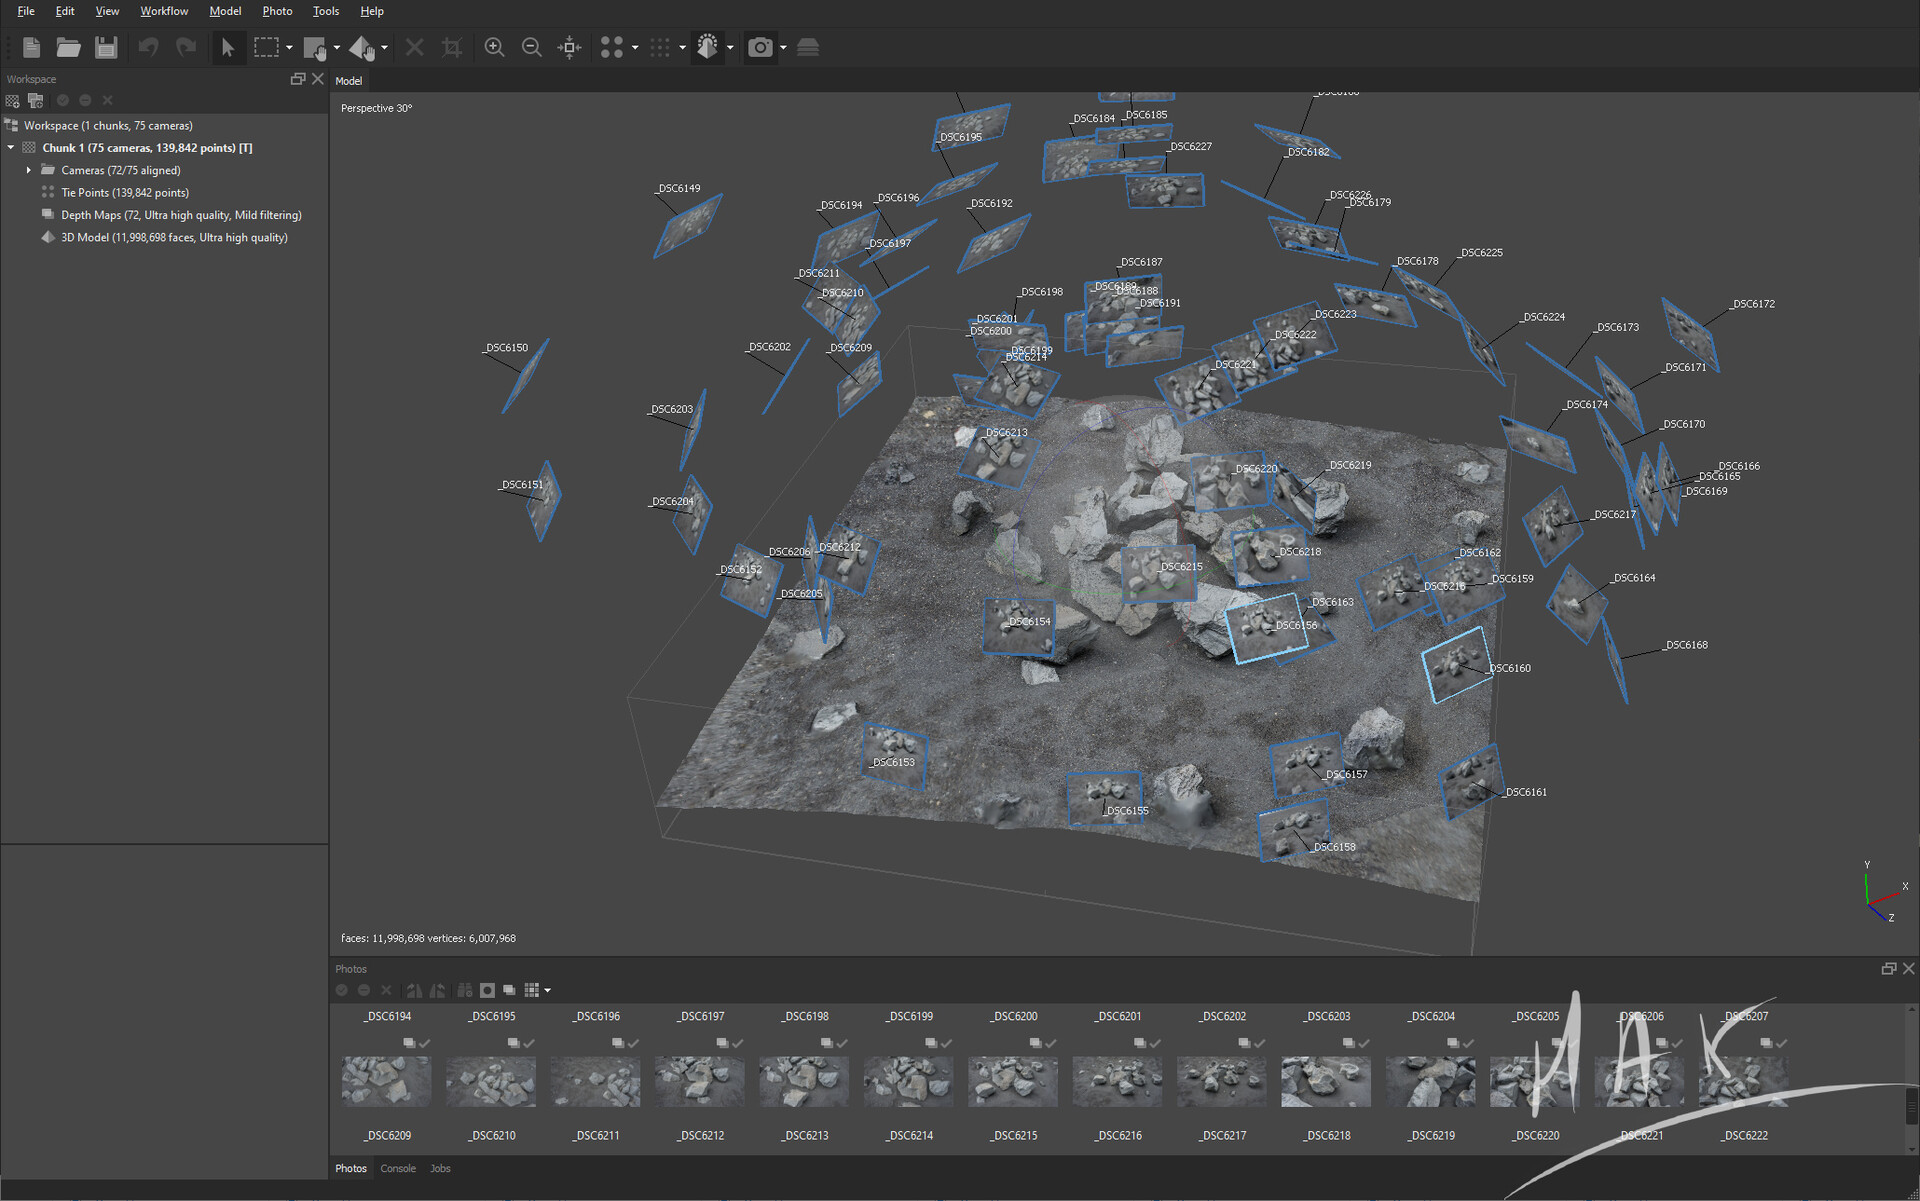This screenshot has height=1201, width=1920.
Task: Switch to the Console tab
Action: pyautogui.click(x=398, y=1168)
